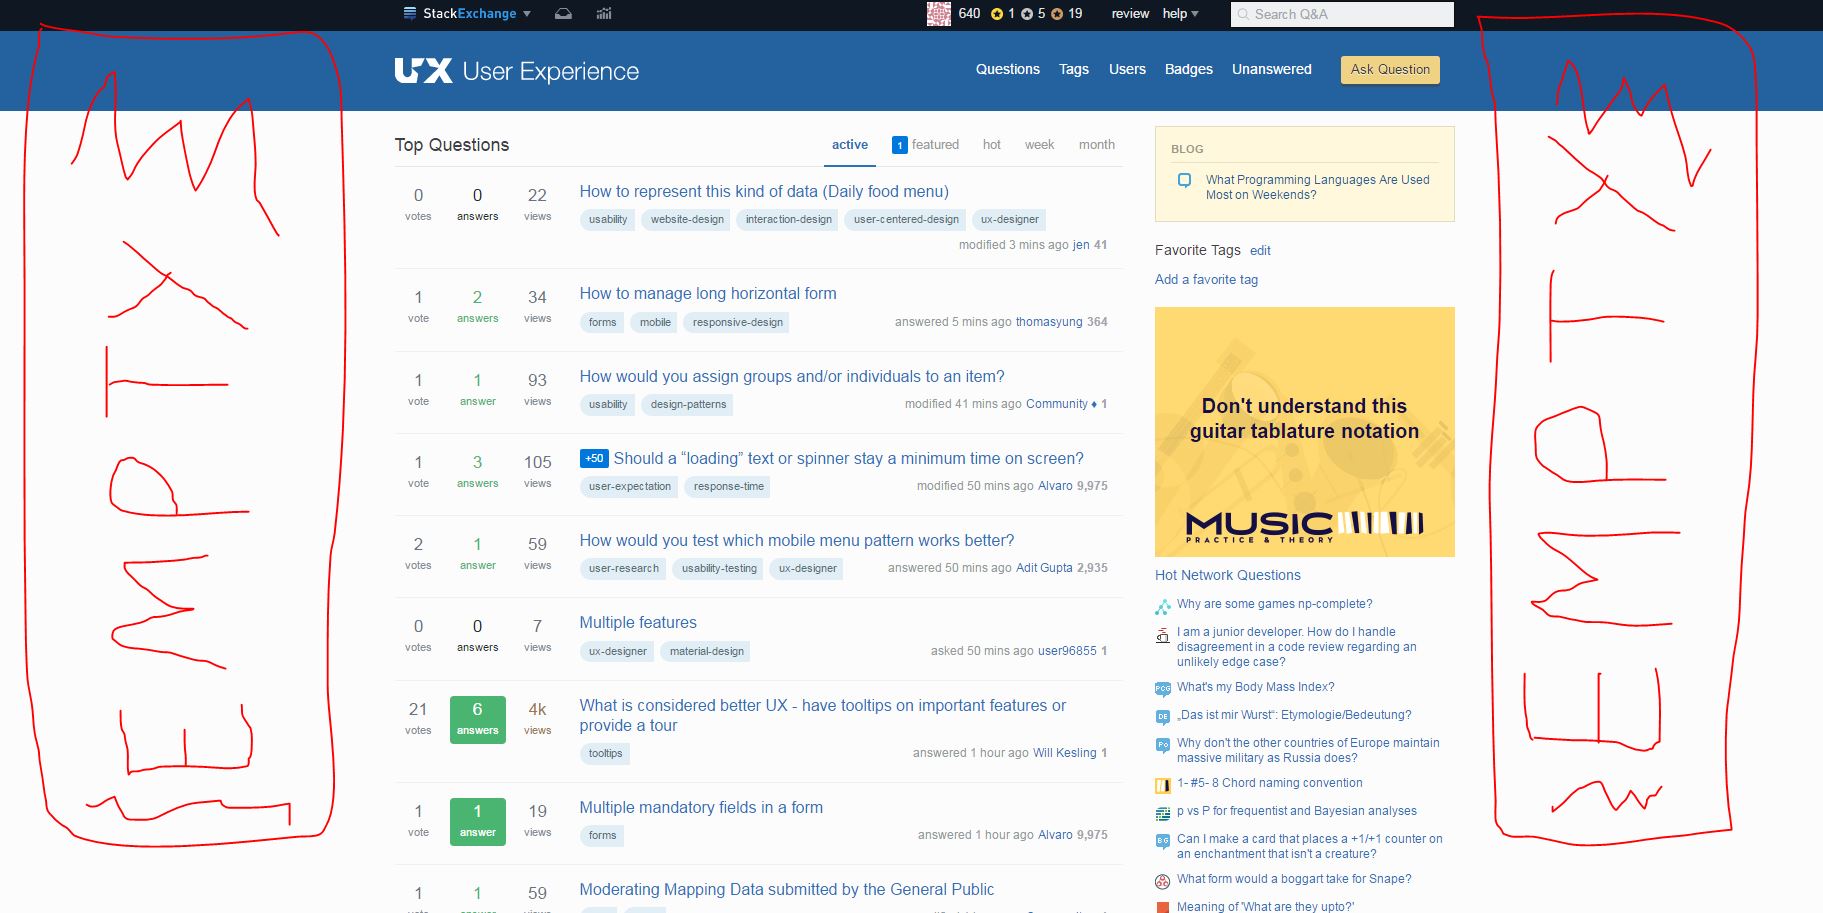Select the active tab

click(850, 145)
